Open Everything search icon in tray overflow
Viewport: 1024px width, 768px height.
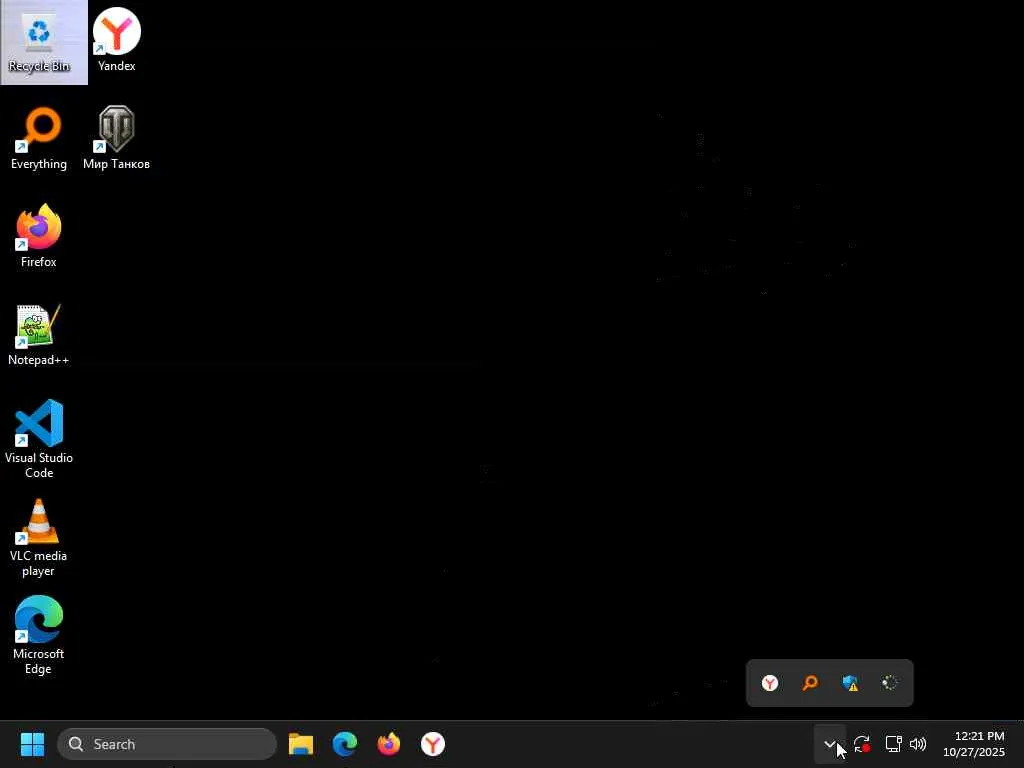(x=810, y=683)
